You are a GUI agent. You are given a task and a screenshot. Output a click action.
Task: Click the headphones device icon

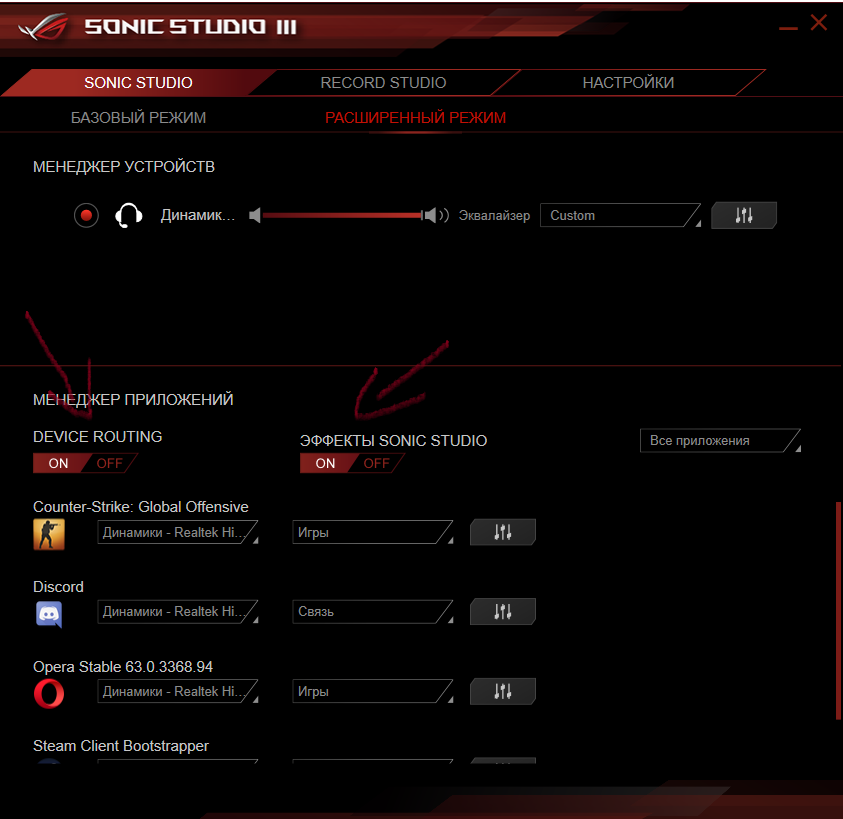click(129, 216)
